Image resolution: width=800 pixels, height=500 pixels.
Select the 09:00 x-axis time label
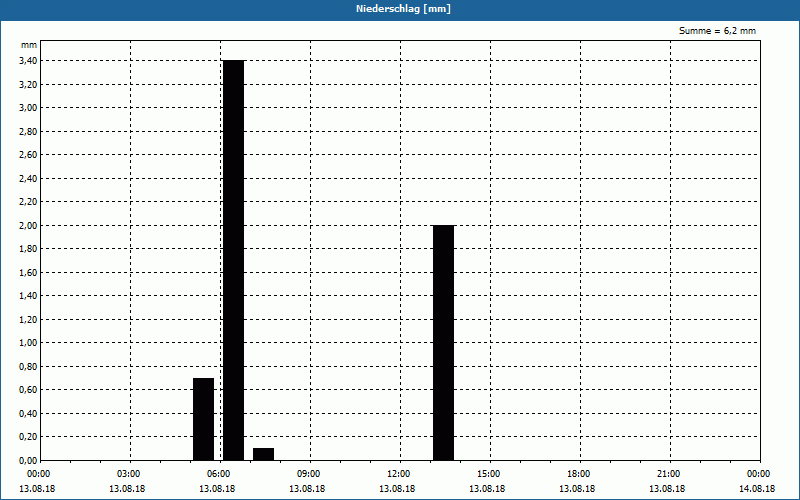click(309, 474)
